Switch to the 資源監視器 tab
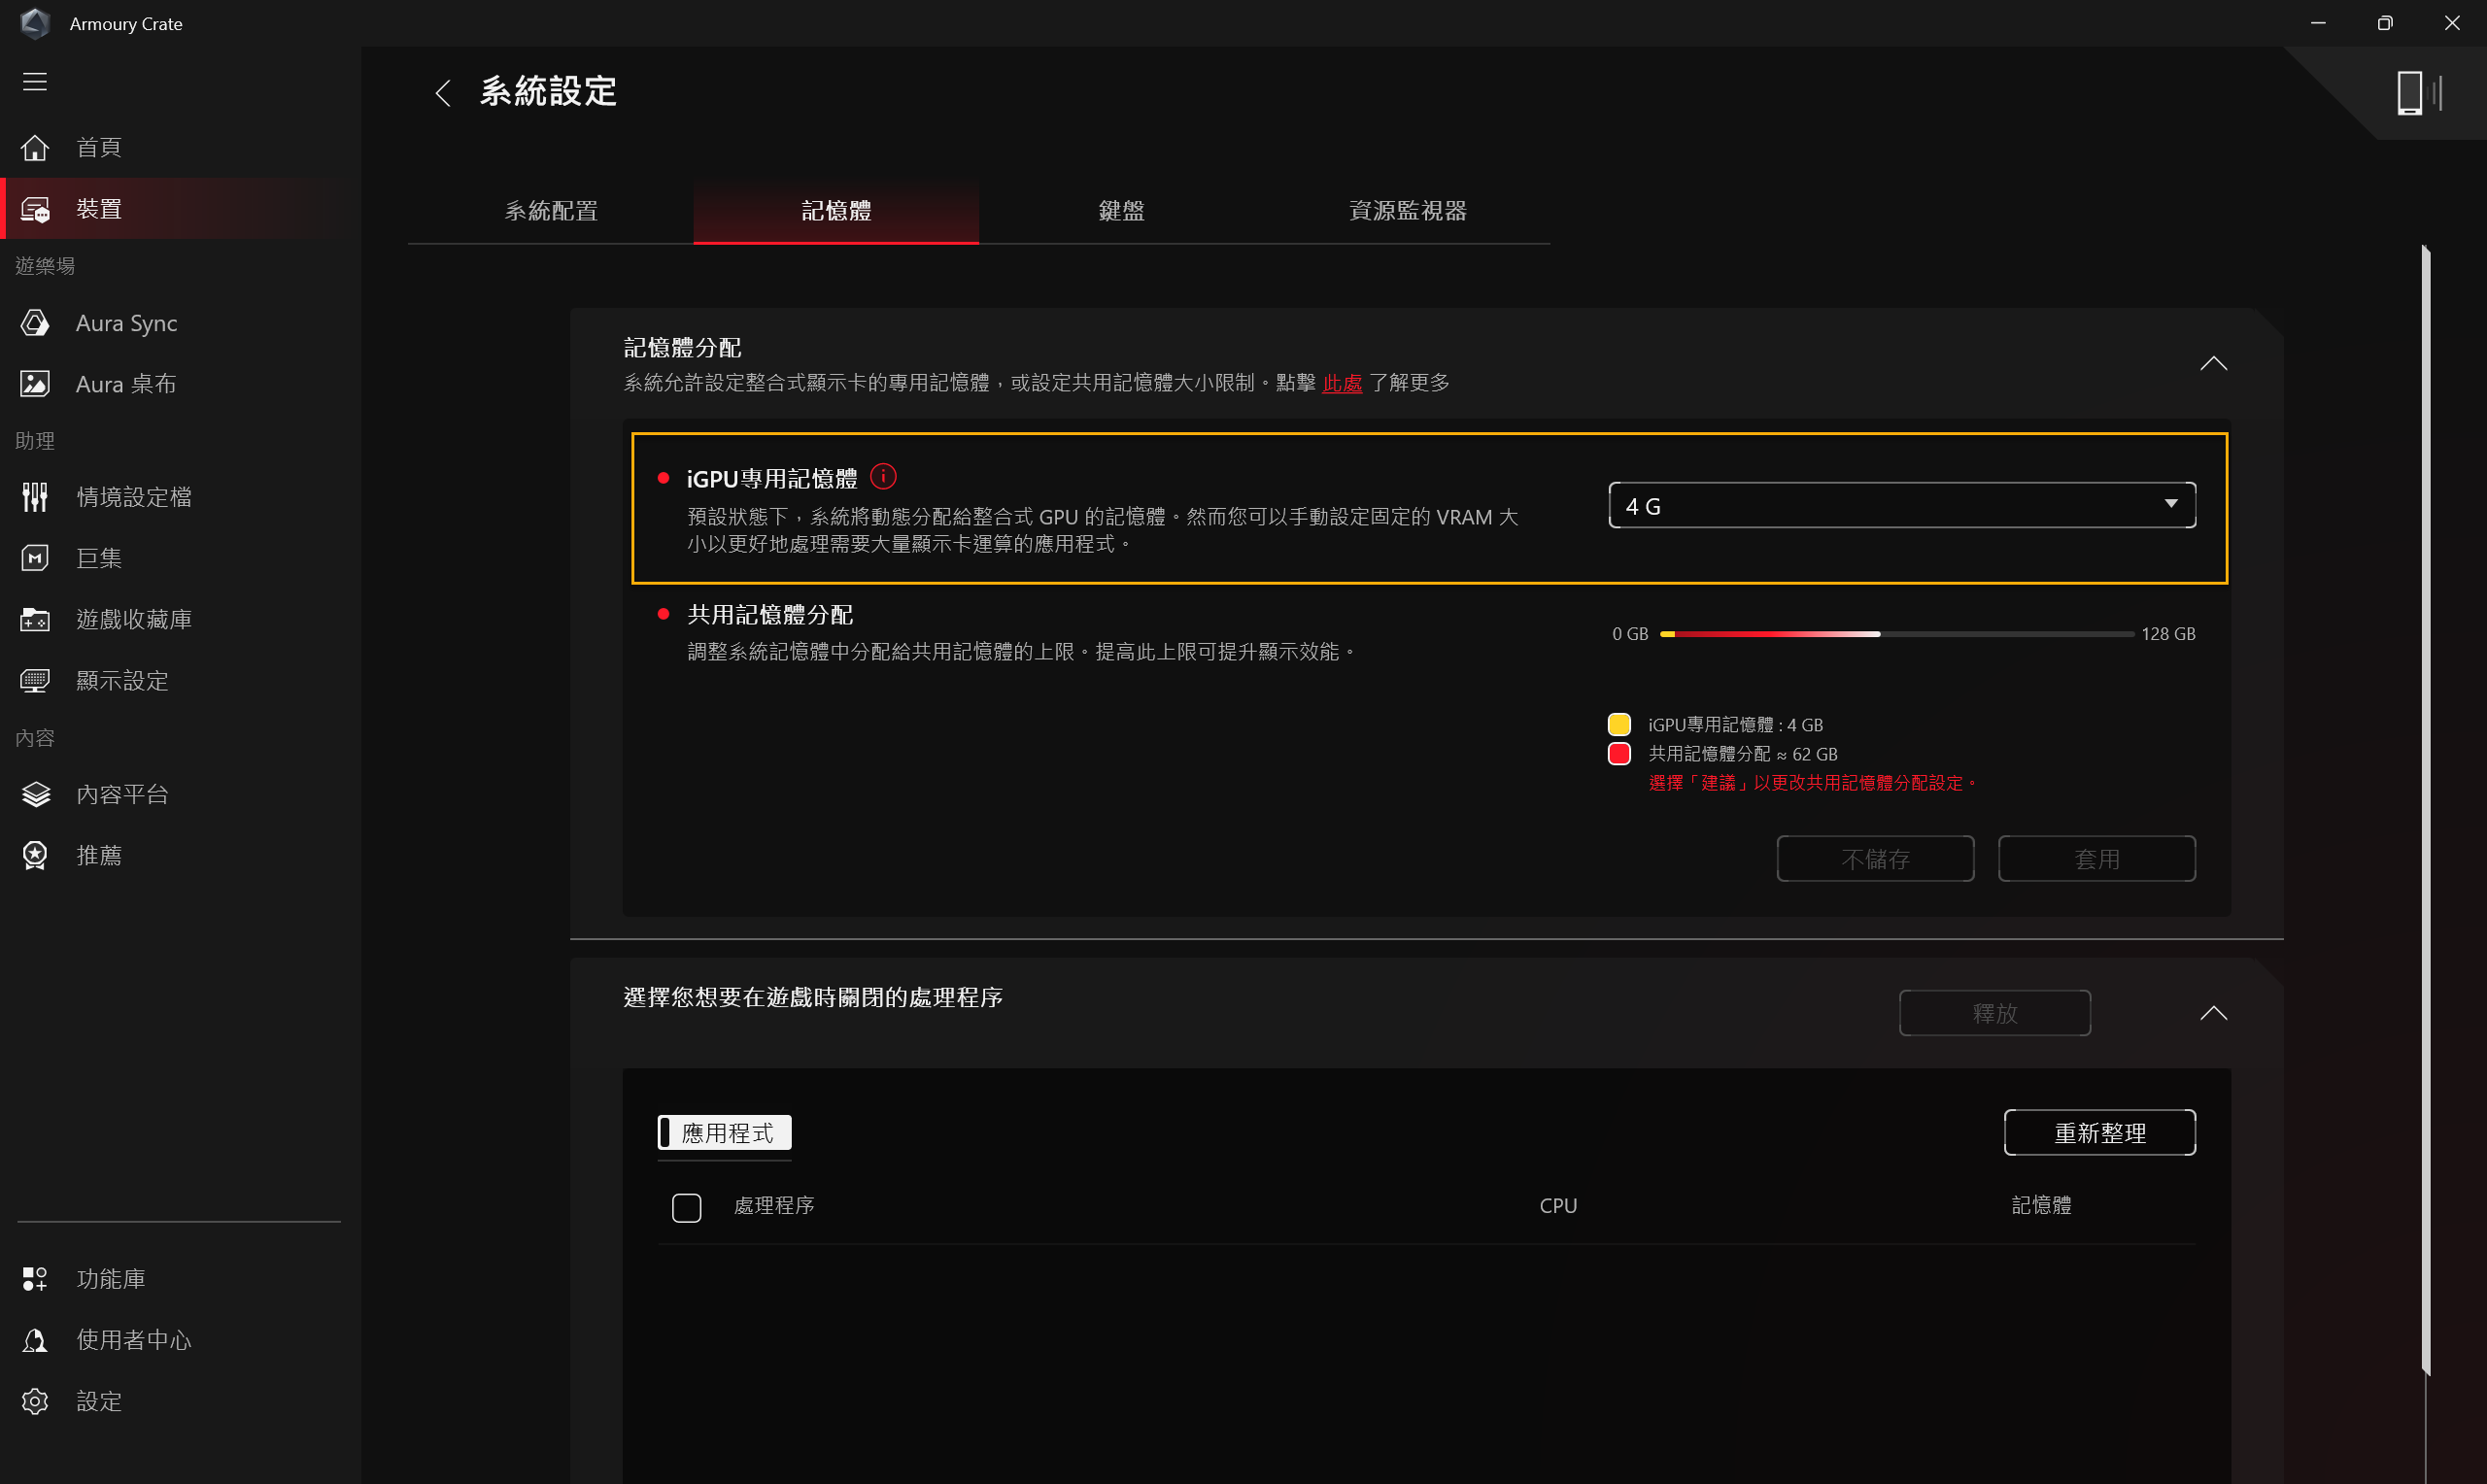2487x1484 pixels. pos(1407,211)
